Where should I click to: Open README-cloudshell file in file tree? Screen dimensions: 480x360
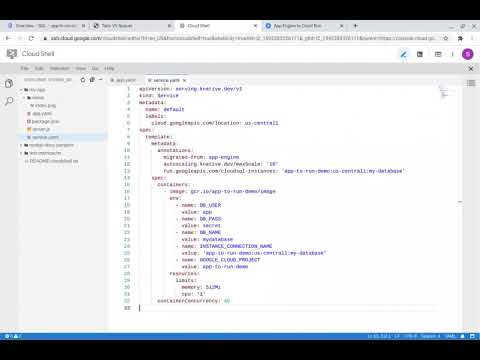[51, 161]
